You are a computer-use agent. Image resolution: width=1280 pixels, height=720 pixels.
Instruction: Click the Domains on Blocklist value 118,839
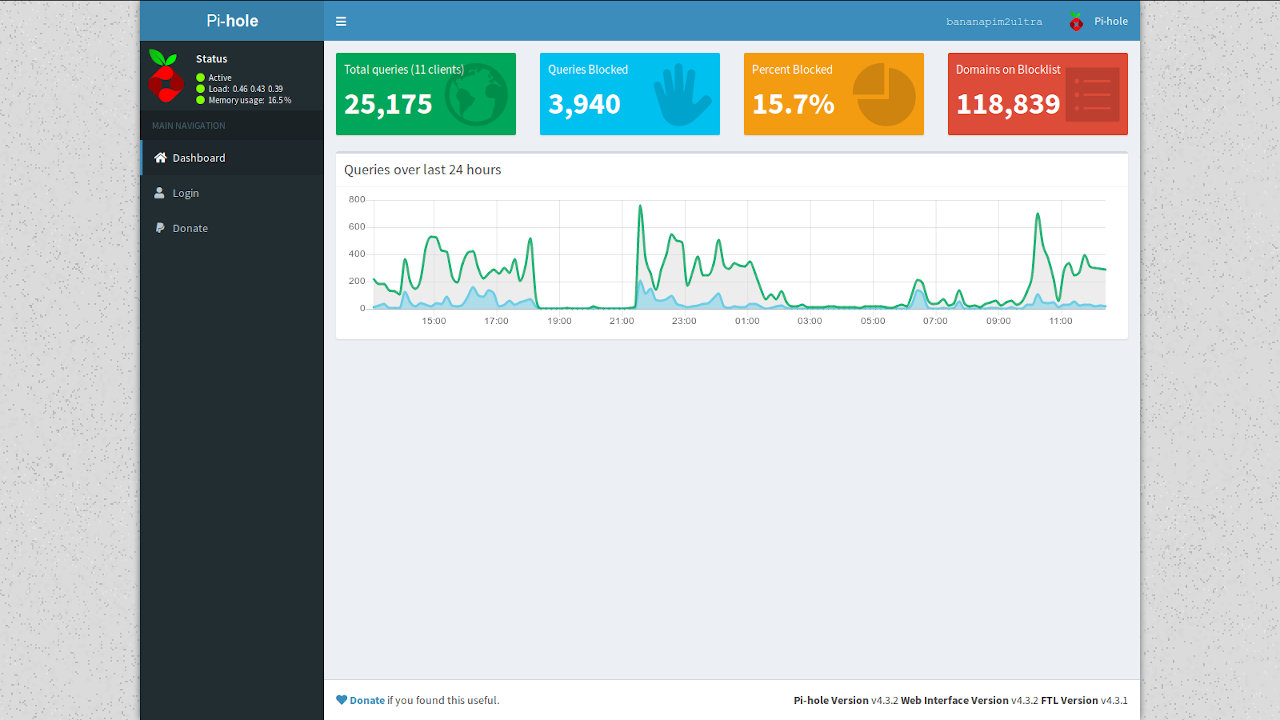[x=1008, y=104]
